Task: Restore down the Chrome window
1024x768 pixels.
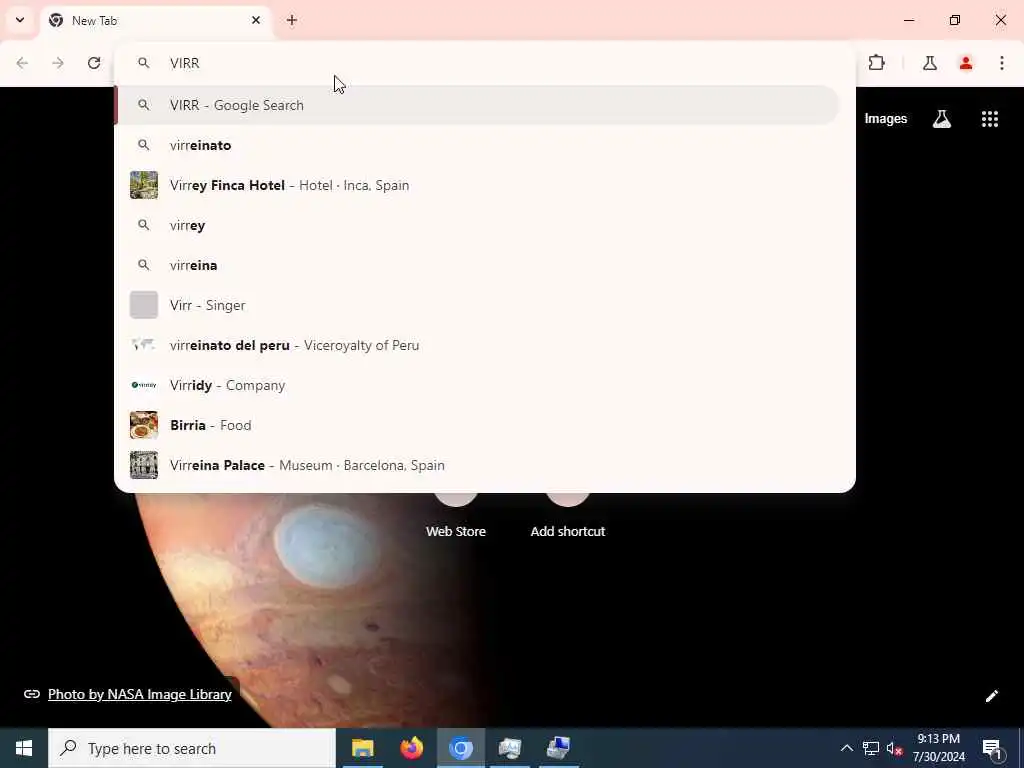Action: coord(955,20)
